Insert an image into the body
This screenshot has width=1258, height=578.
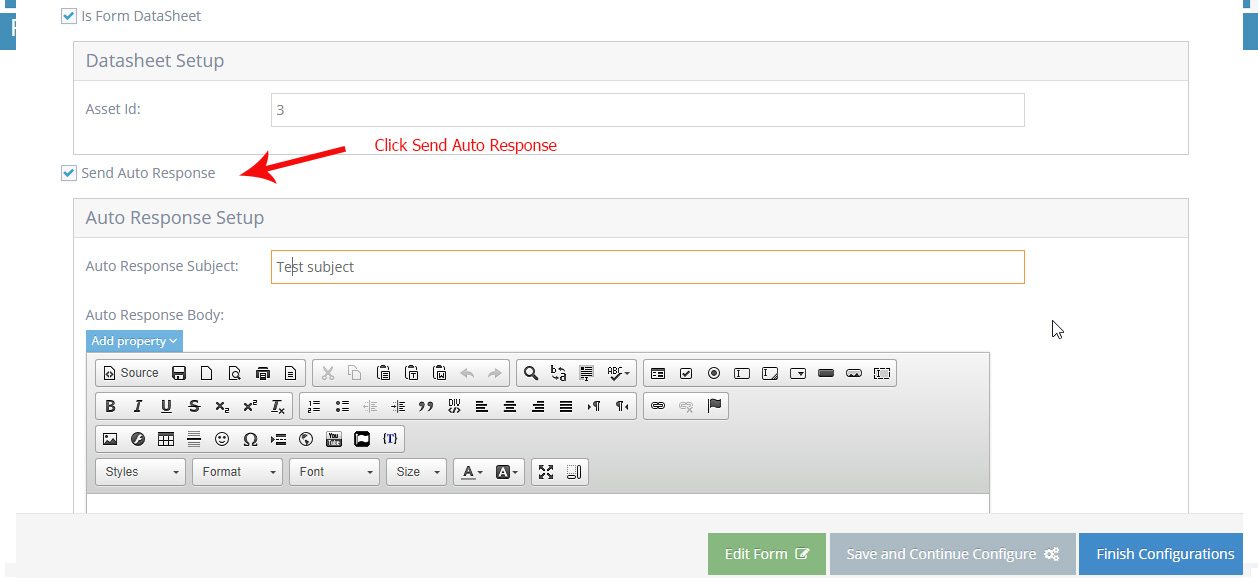point(110,439)
